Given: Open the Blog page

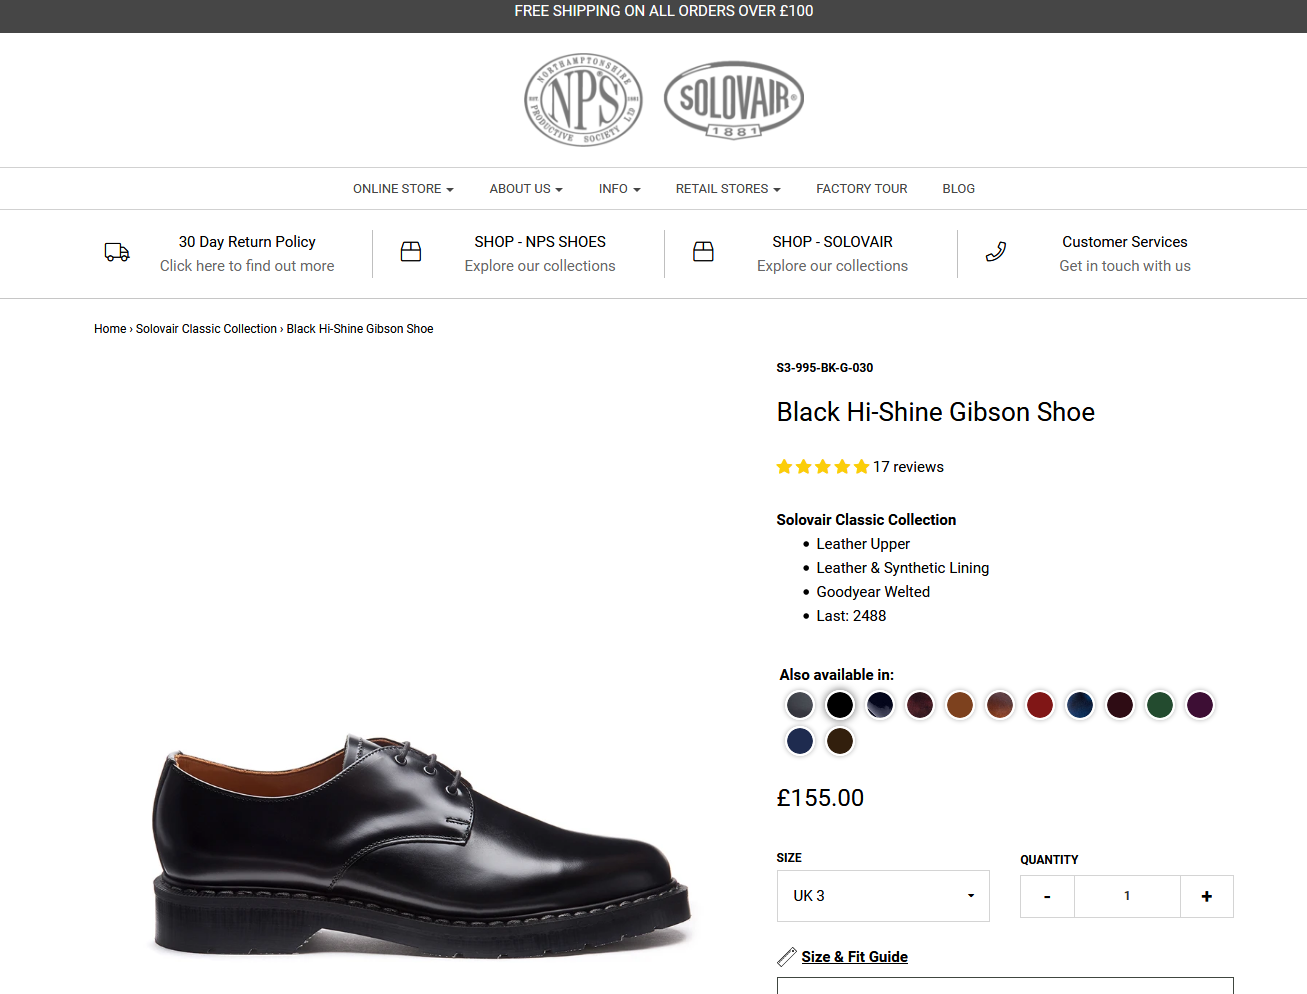Looking at the screenshot, I should tap(959, 189).
